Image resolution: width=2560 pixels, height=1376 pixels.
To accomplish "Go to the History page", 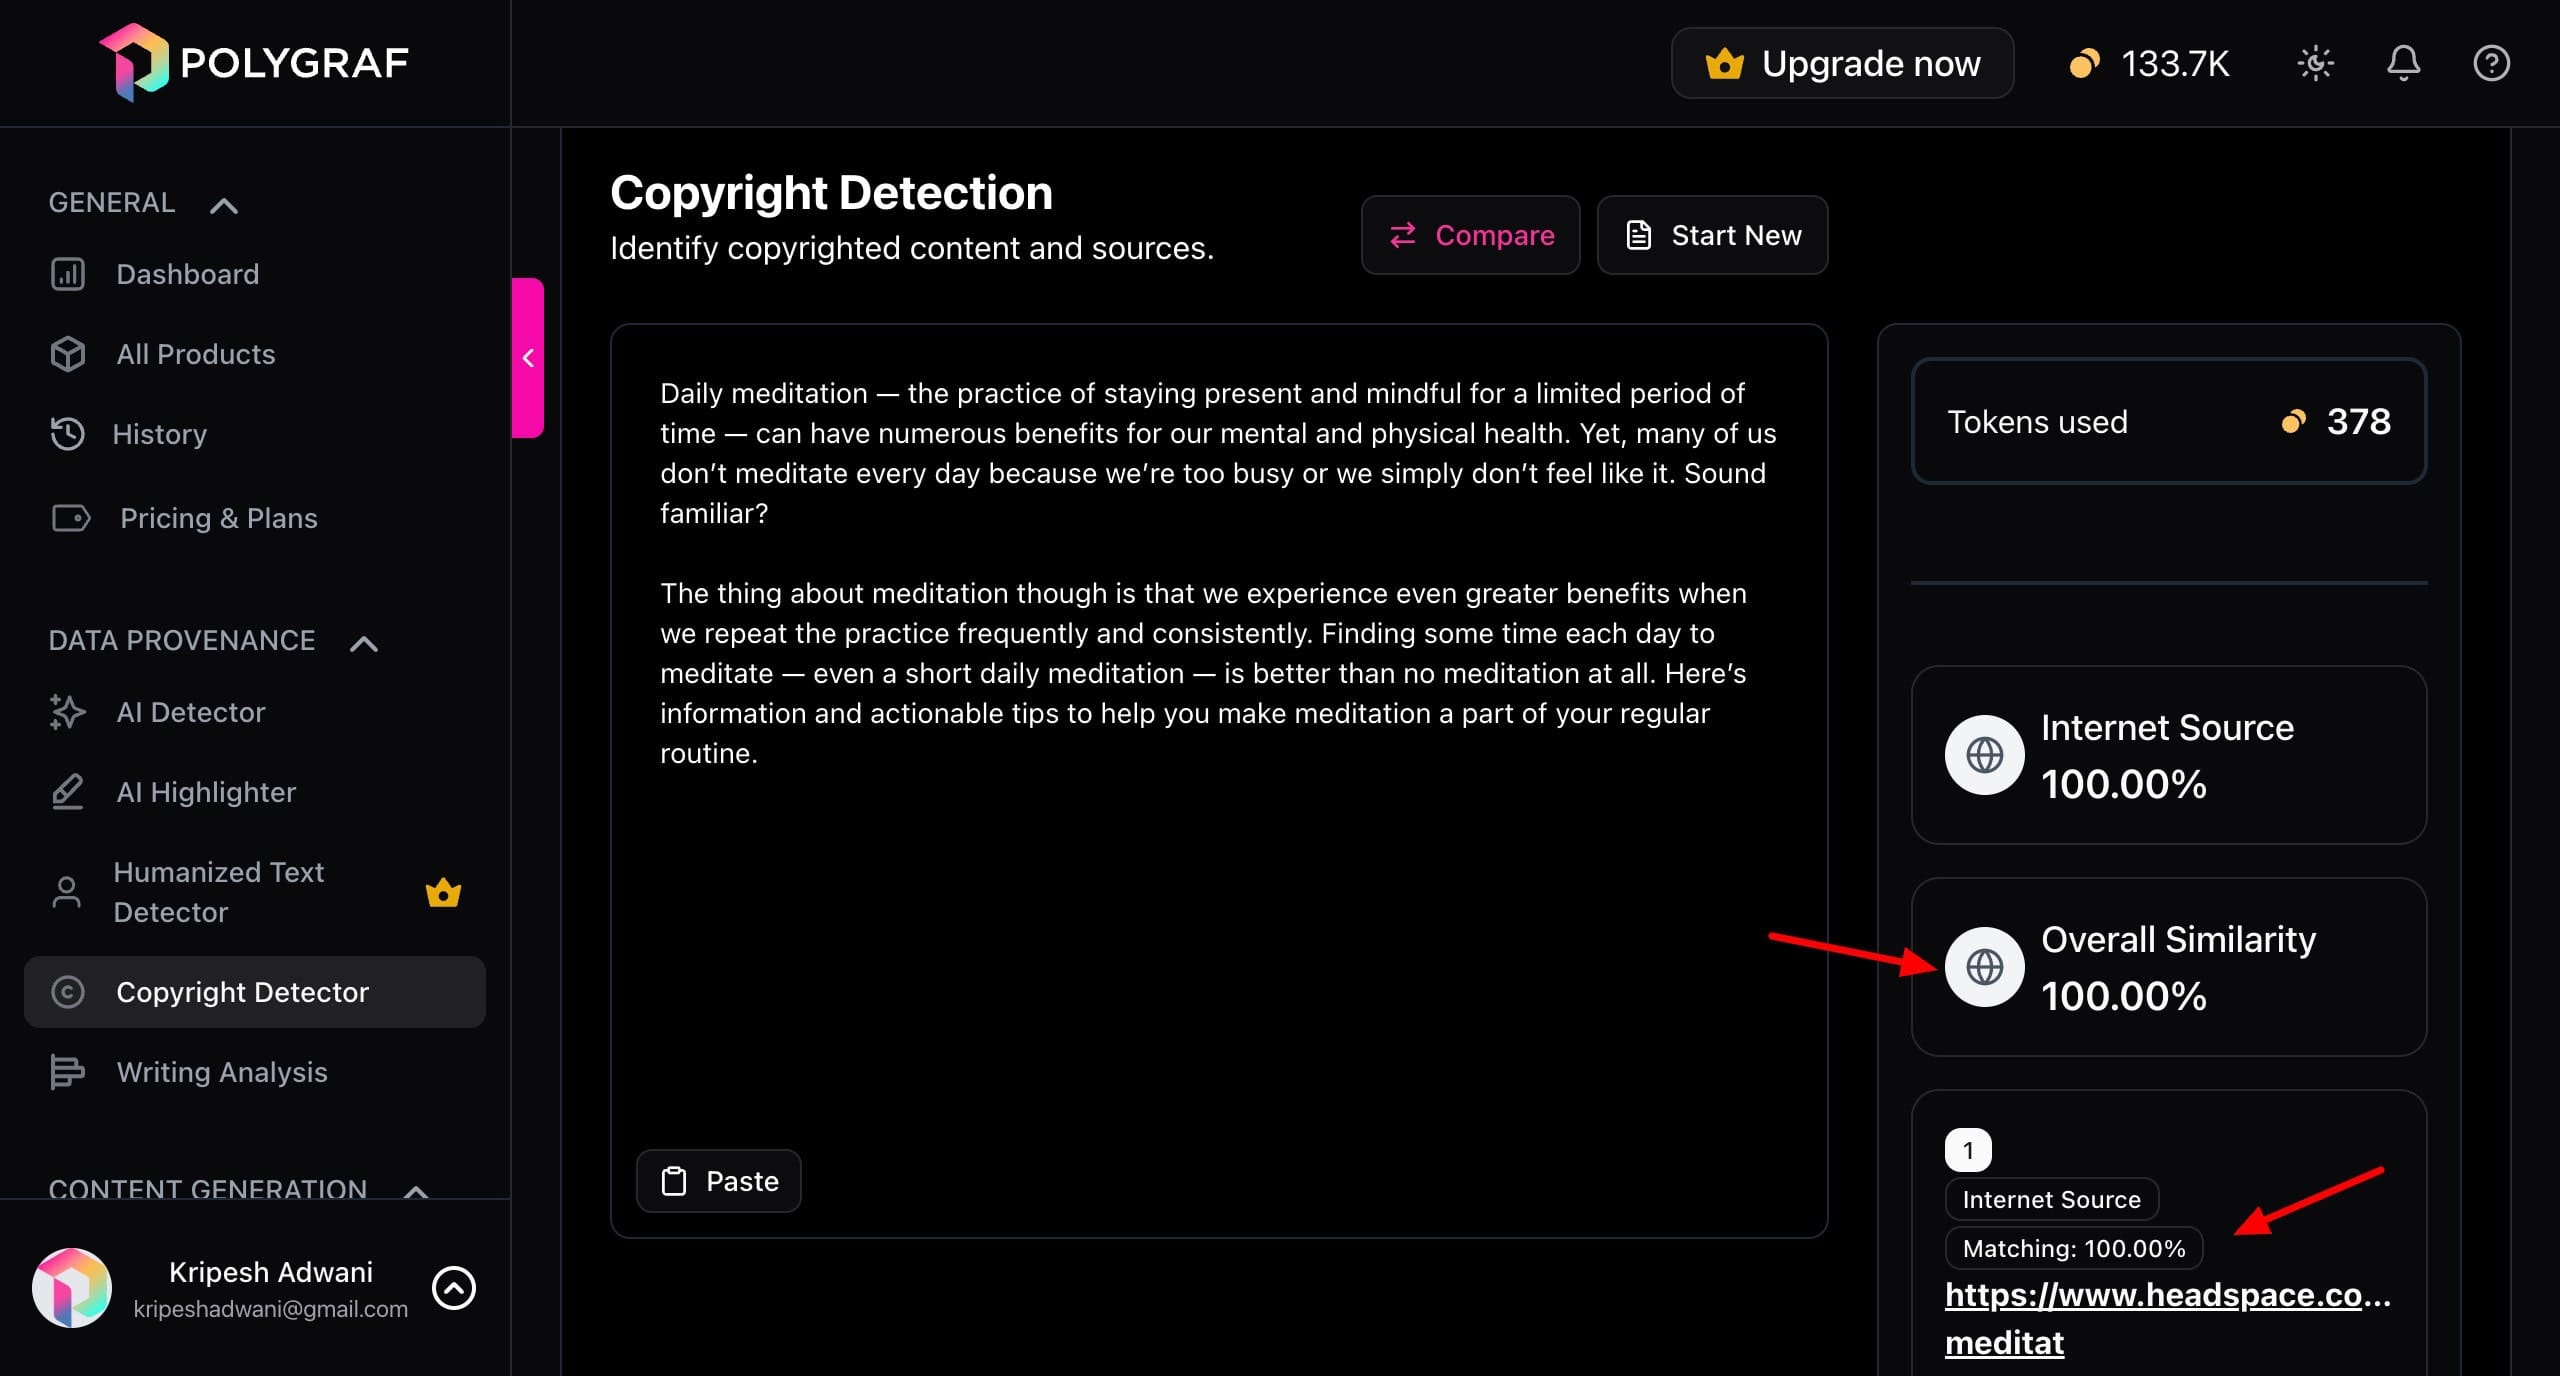I will [159, 434].
